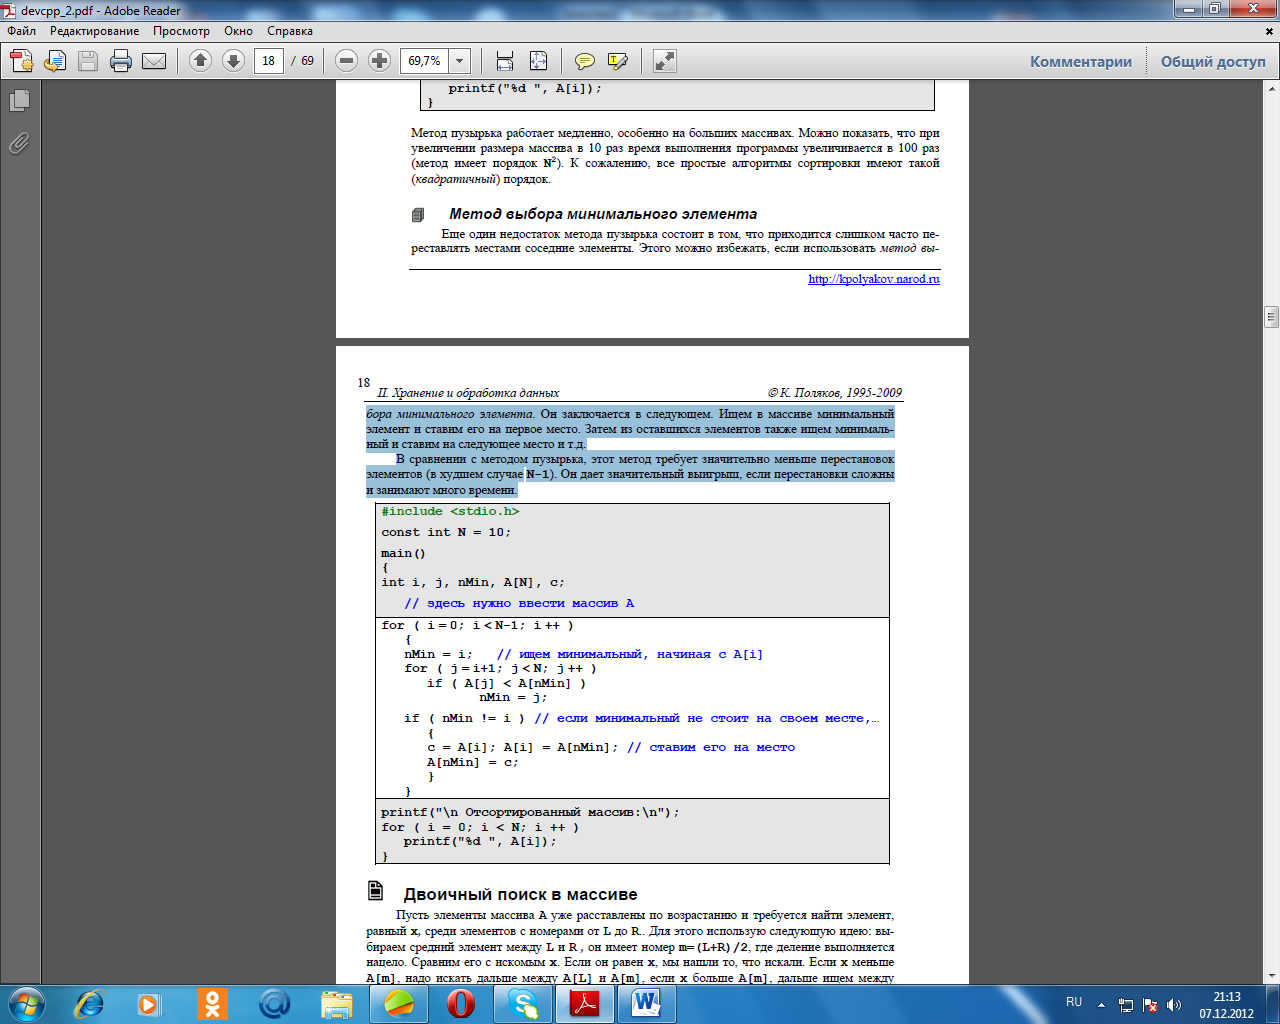The image size is (1280, 1024).
Task: Go to the next page arrow
Action: click(233, 61)
